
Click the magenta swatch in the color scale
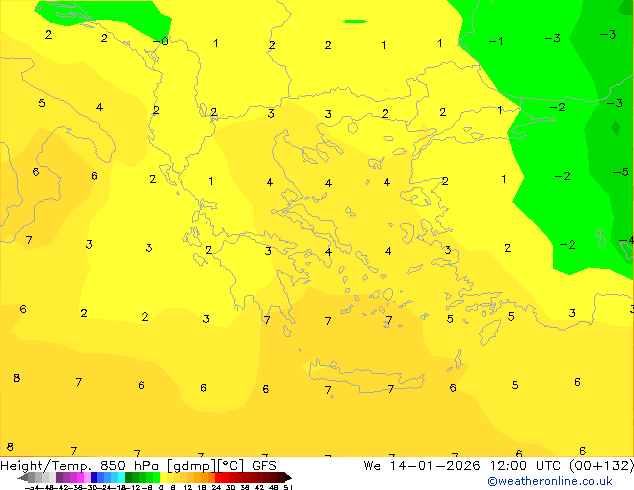pos(80,477)
